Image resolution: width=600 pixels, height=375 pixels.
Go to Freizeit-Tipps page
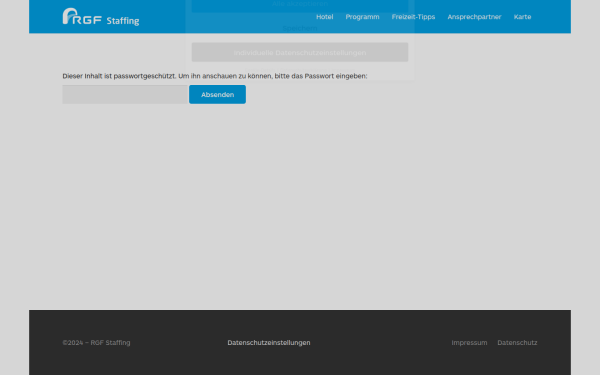point(413,17)
